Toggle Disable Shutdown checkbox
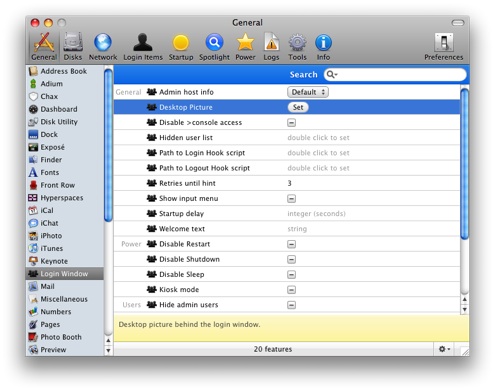Viewport: 495px width, 391px height. (x=291, y=259)
